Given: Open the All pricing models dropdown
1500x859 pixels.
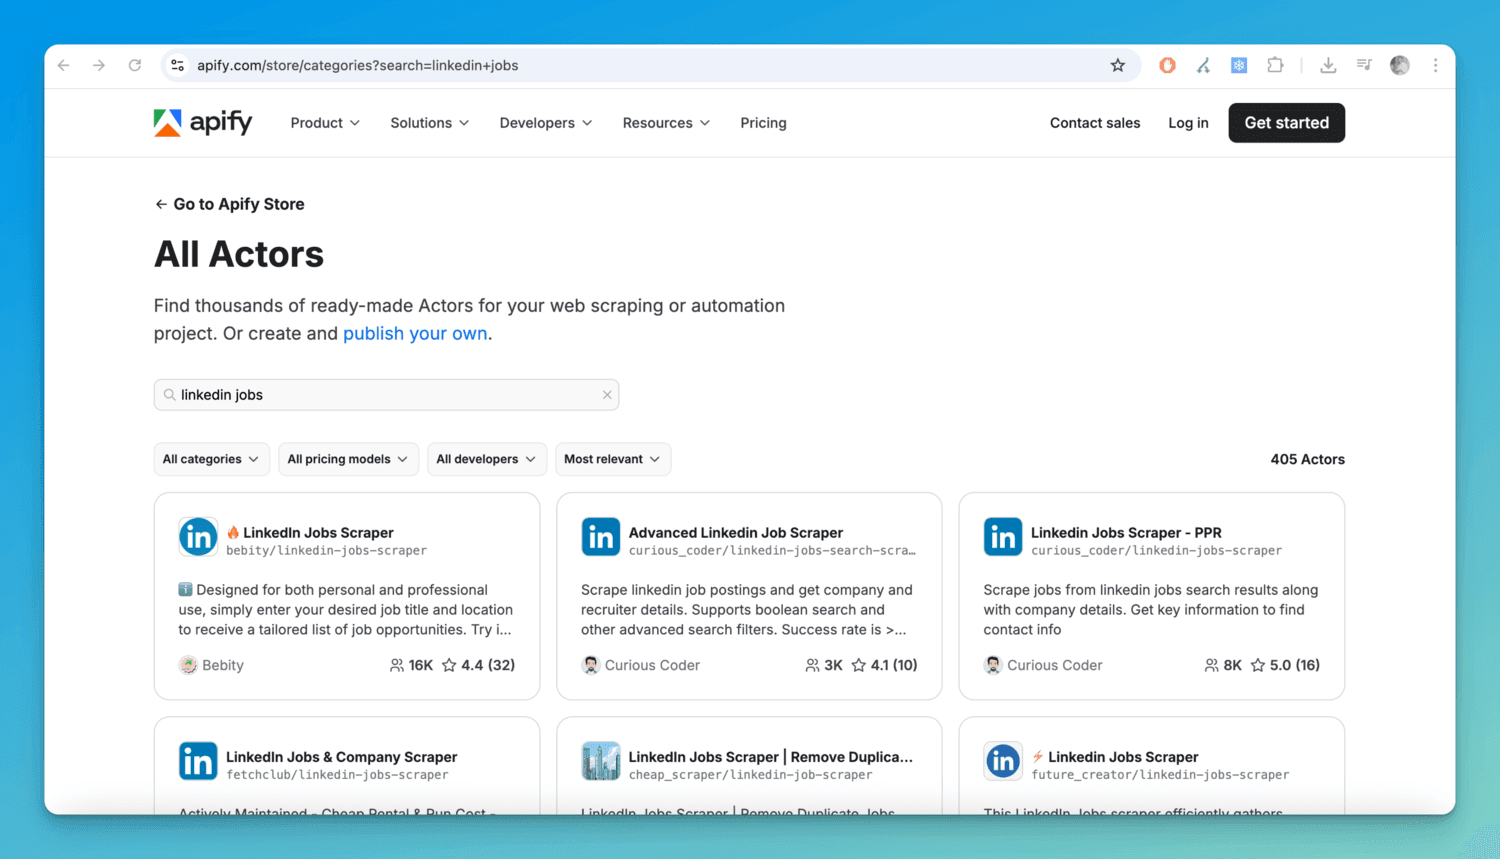Looking at the screenshot, I should (347, 459).
